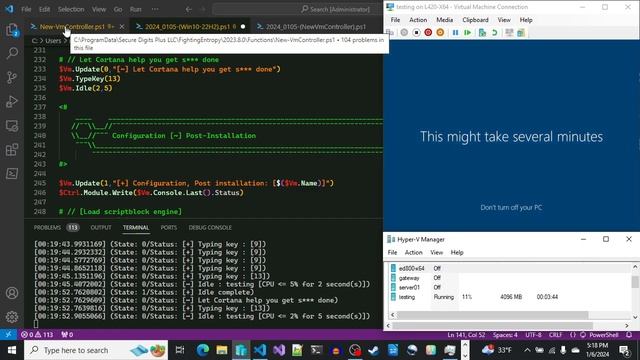Viewport: 640px width, 360px height.
Task: Open the Action menu in Hyper-V Manager
Action: [x=413, y=253]
